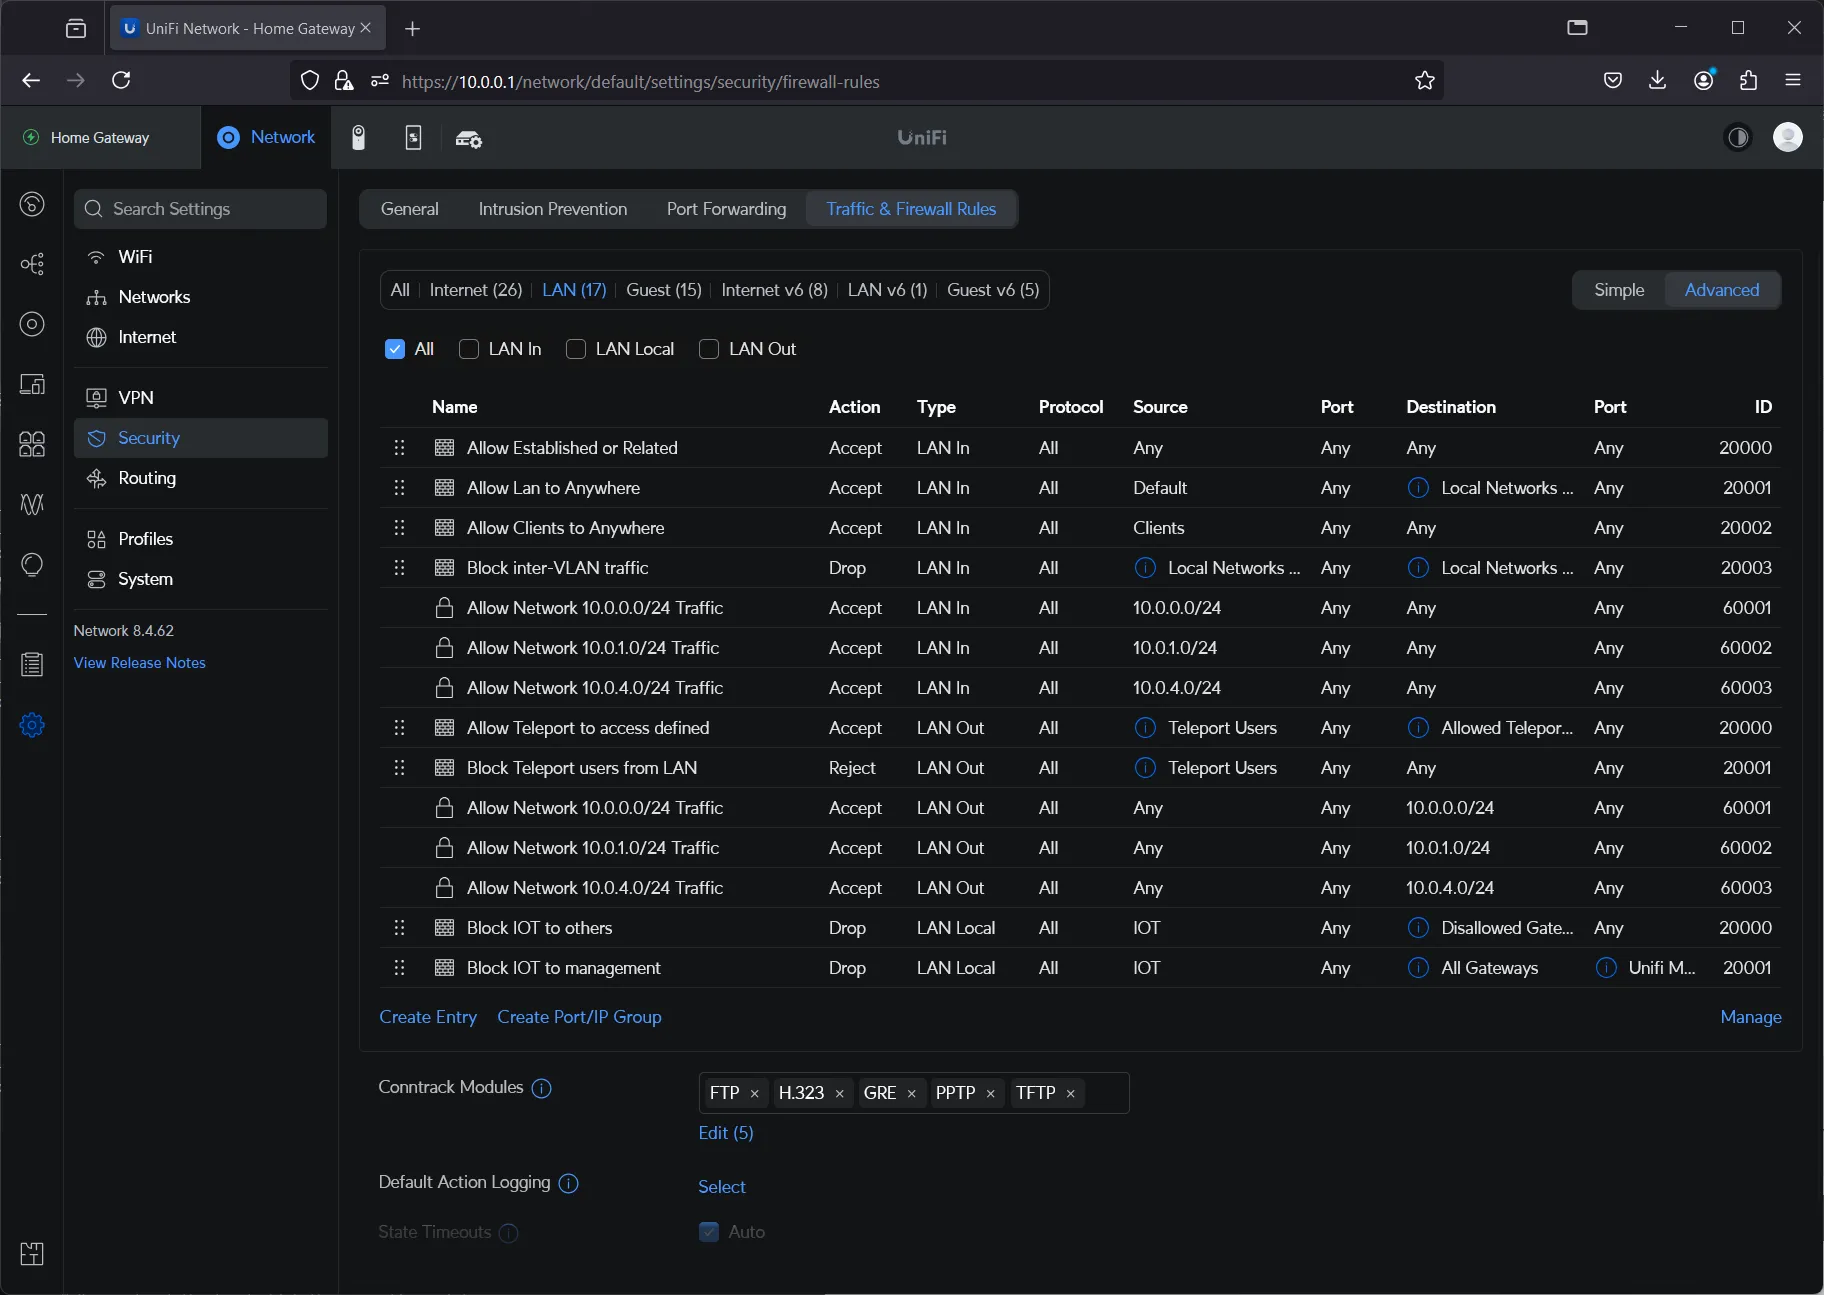Remove H.323 conntrack module tag
This screenshot has height=1295, width=1824.
[839, 1094]
